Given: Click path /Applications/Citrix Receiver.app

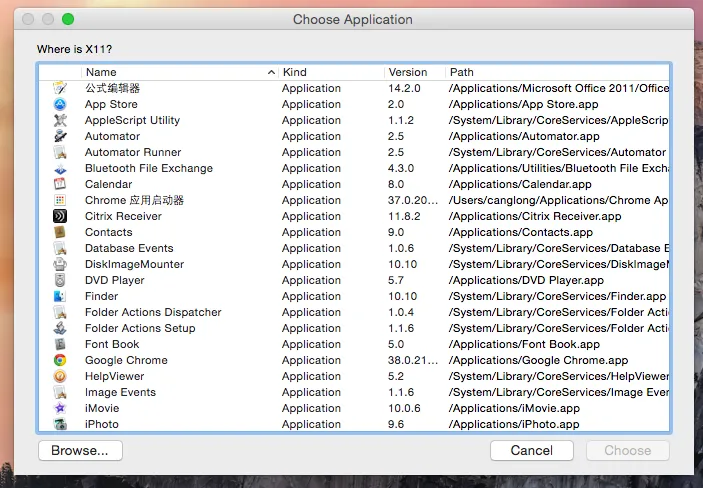Looking at the screenshot, I should [x=535, y=216].
